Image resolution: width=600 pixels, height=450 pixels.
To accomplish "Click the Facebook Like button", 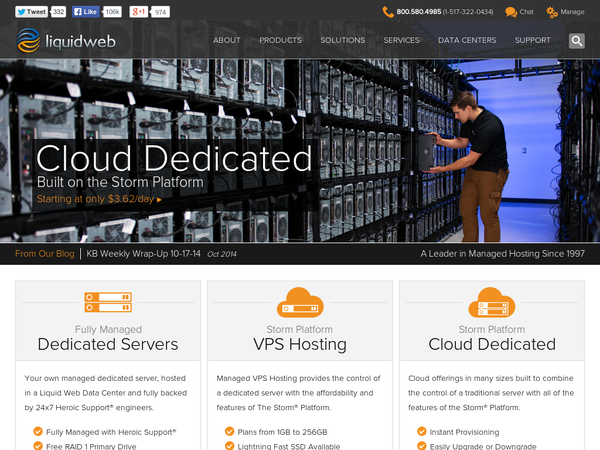I will click(x=86, y=12).
